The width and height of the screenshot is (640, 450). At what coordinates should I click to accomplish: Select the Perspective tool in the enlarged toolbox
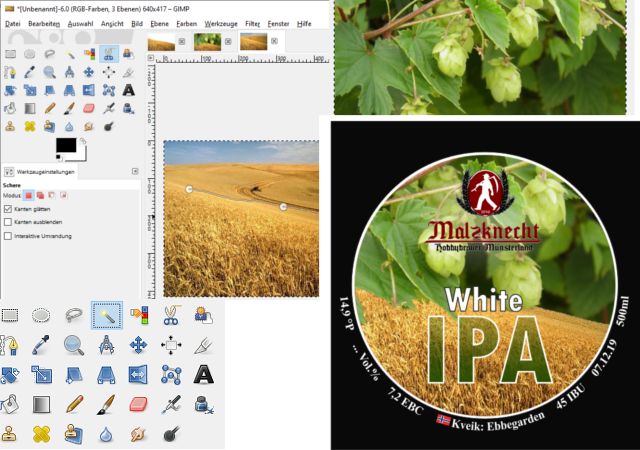point(106,375)
